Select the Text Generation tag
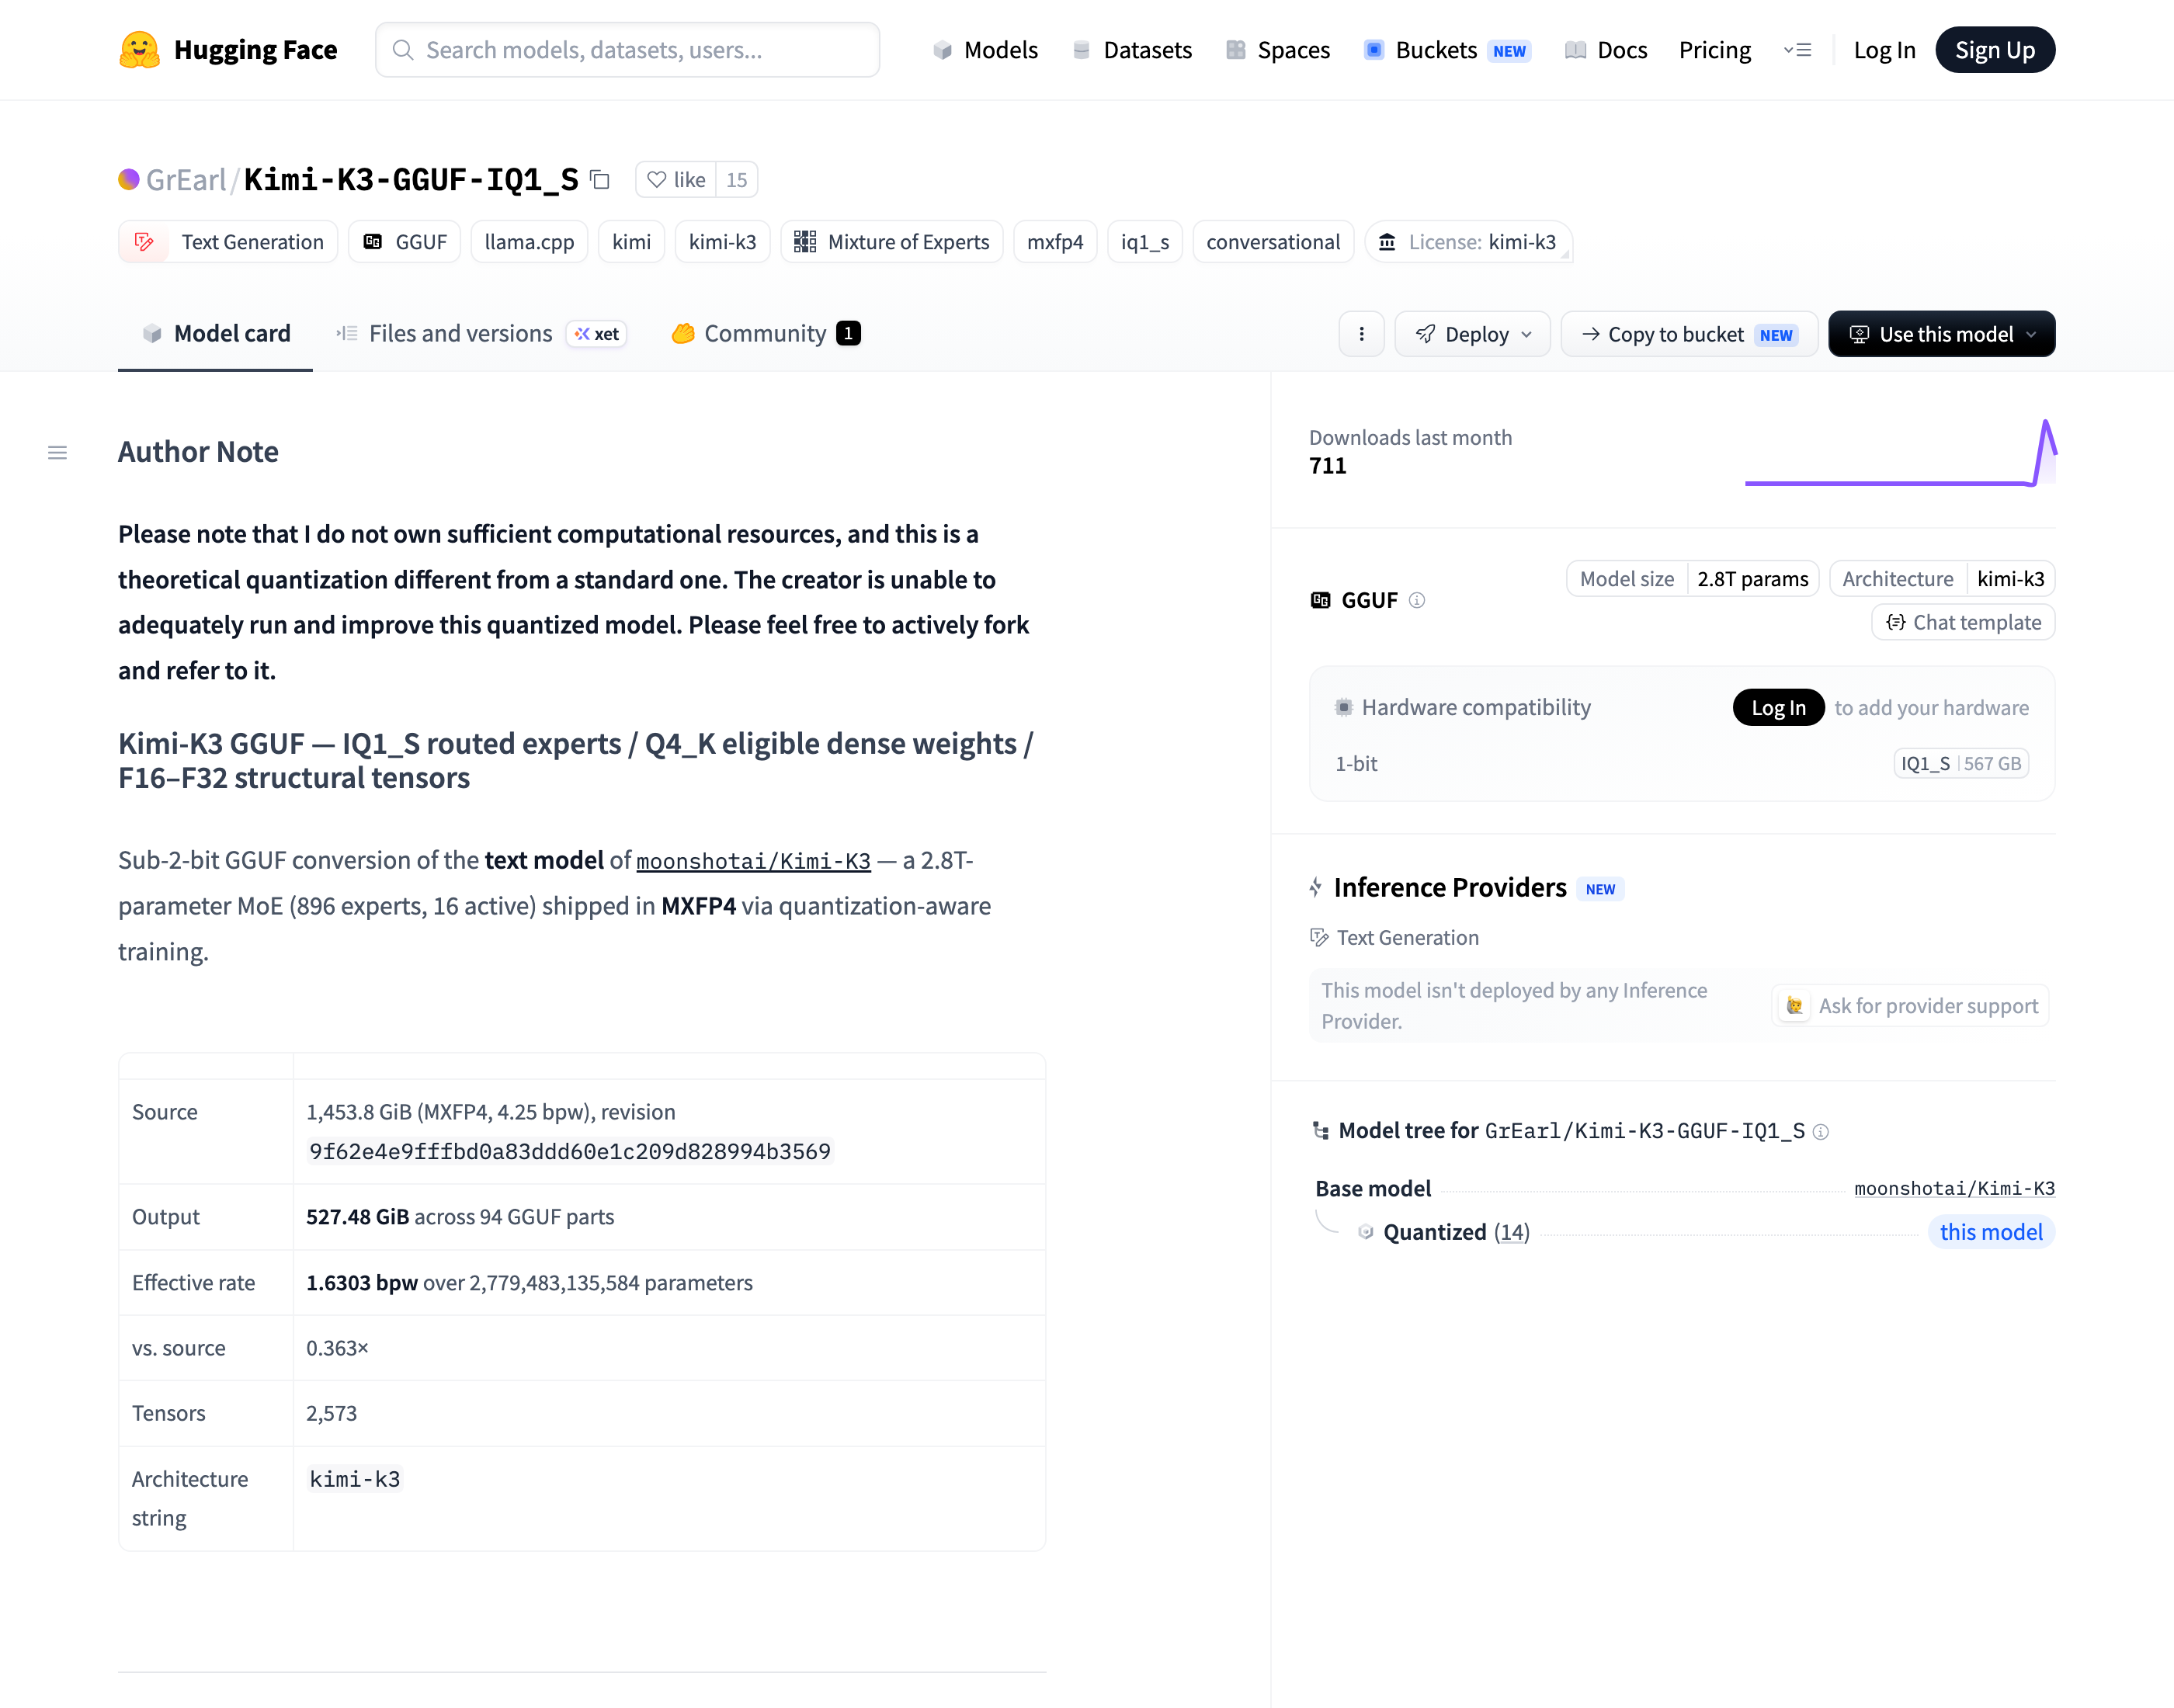This screenshot has height=1708, width=2174. (228, 242)
